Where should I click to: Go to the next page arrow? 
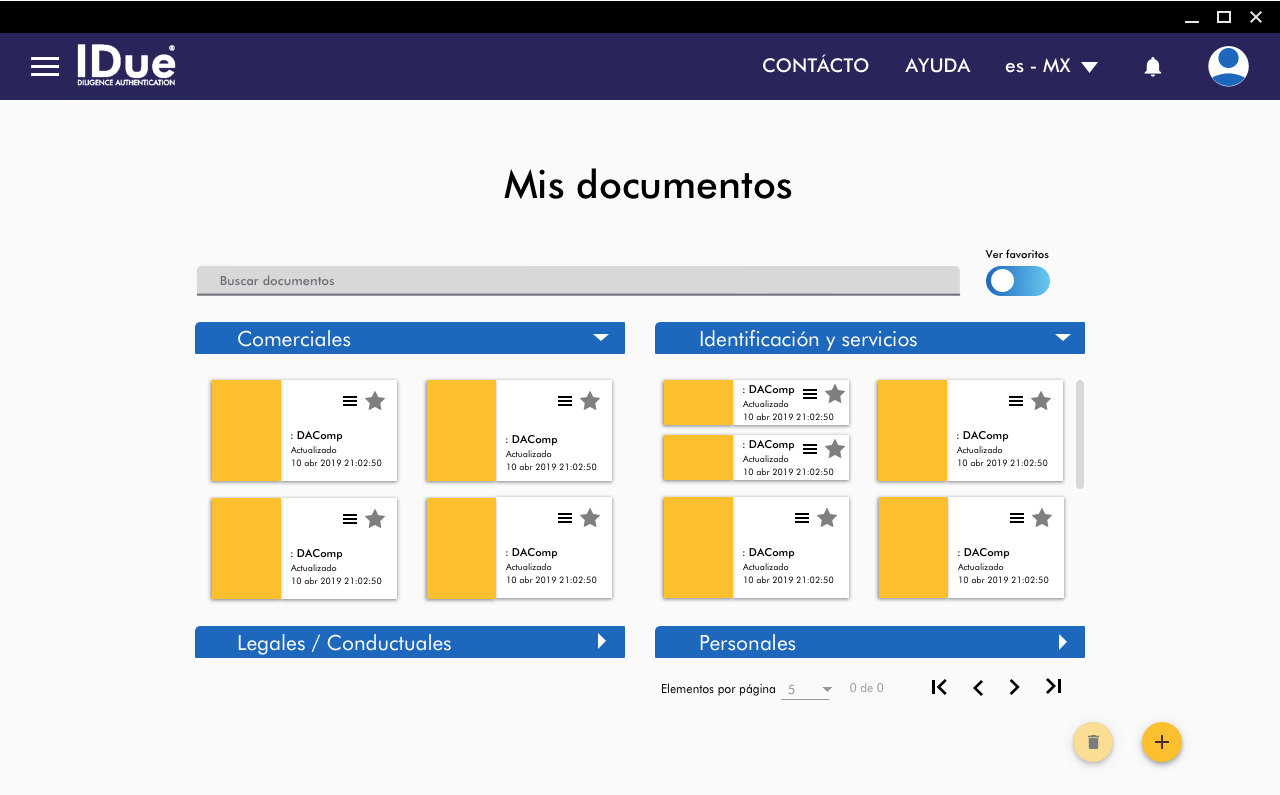tap(1015, 687)
